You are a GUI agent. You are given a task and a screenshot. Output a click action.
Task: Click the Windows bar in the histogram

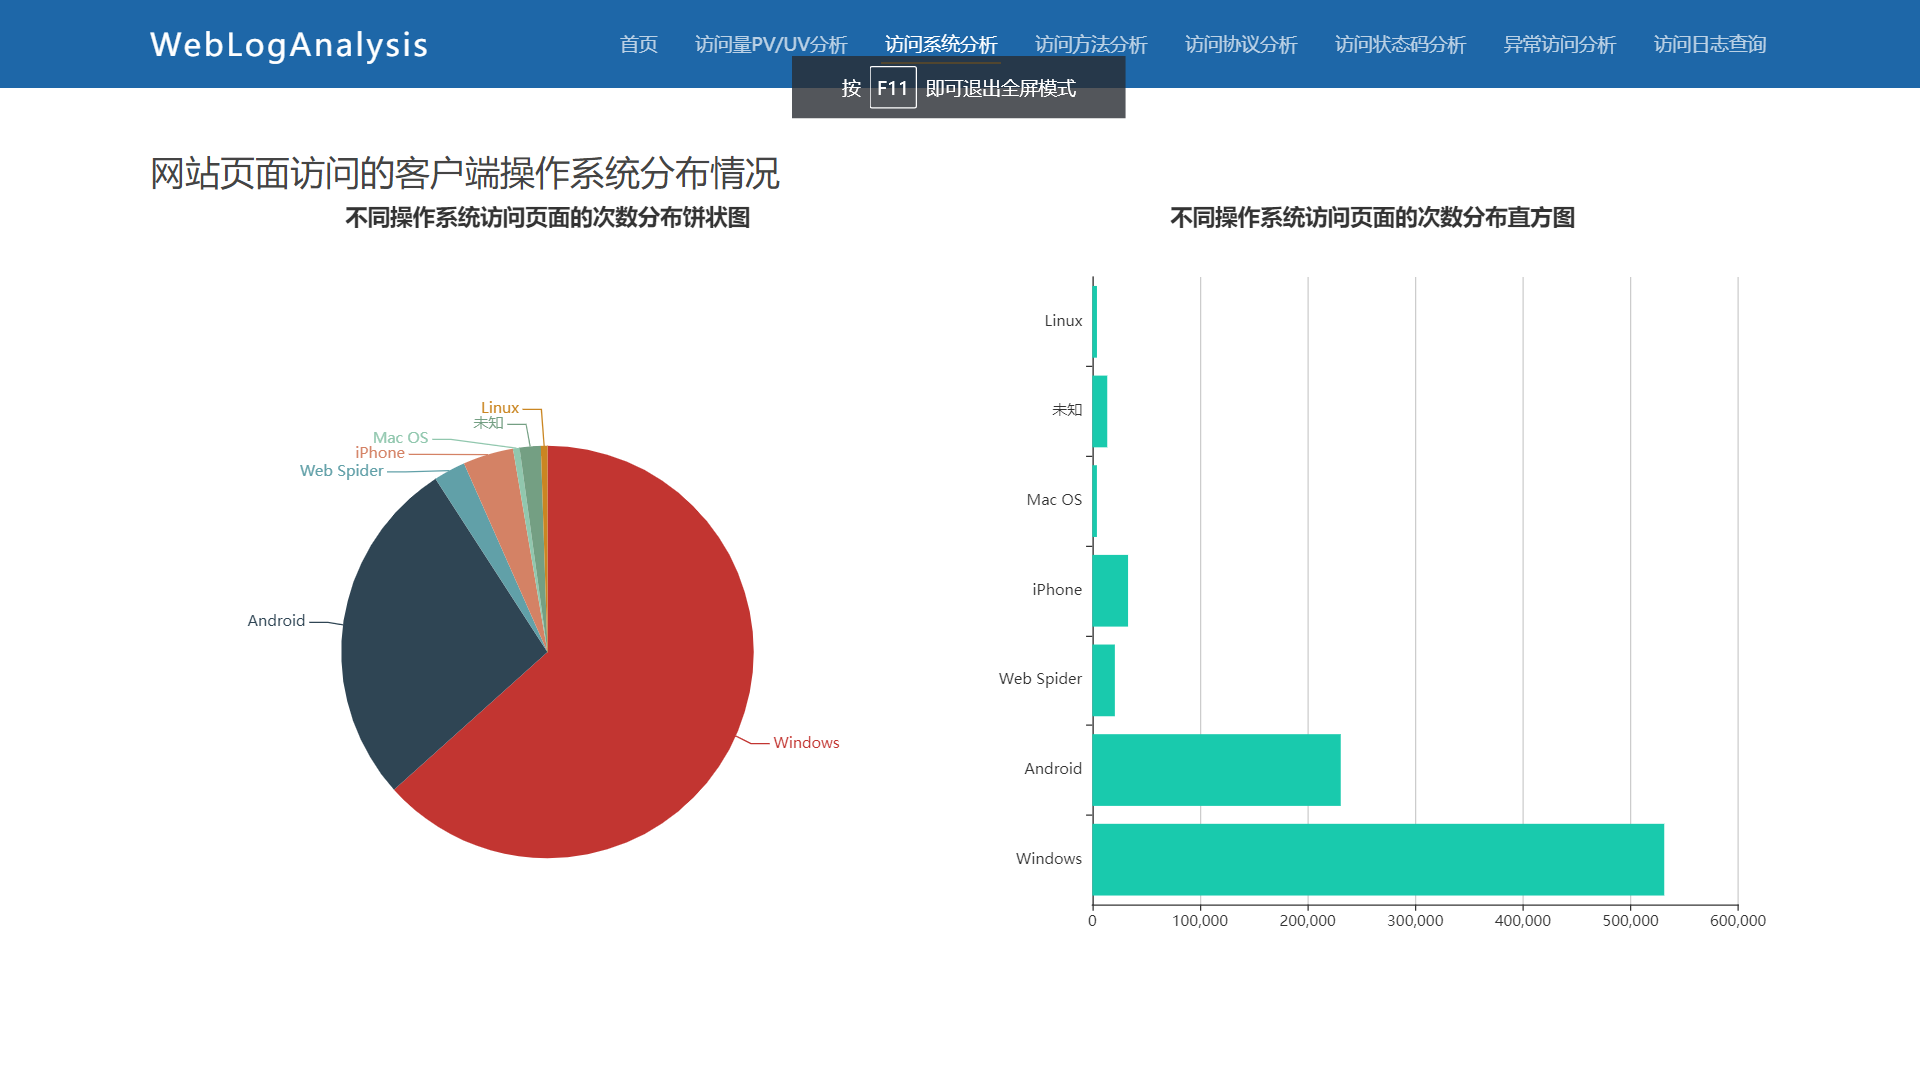(x=1377, y=859)
